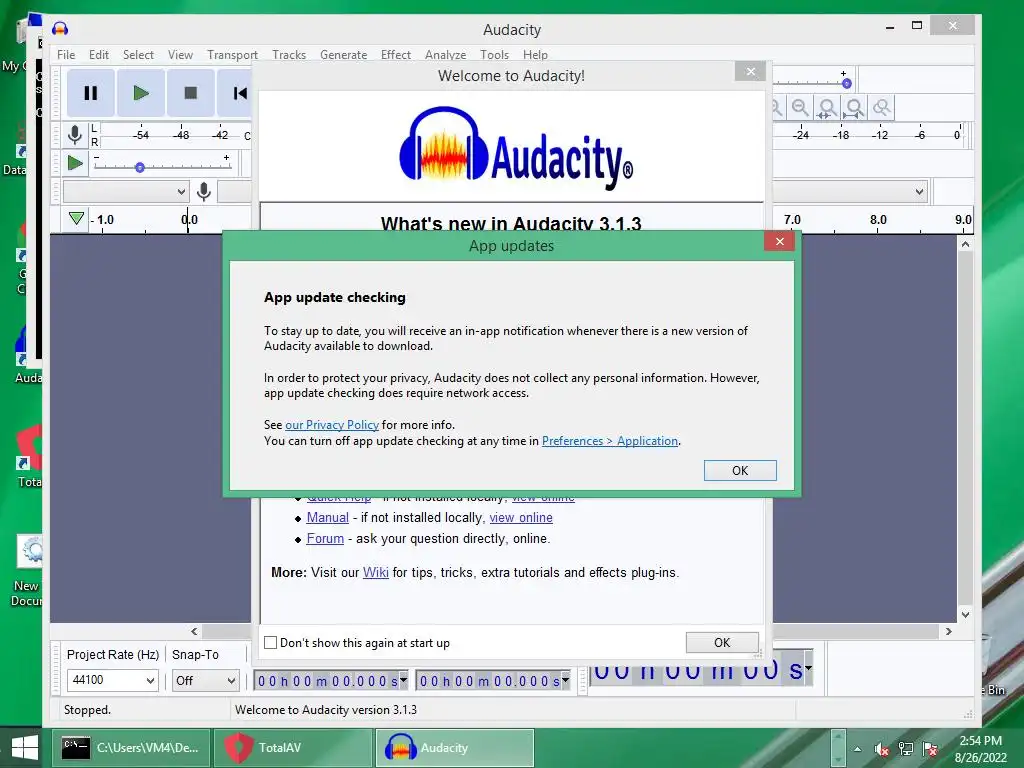Click the green Play transport button
1024x768 pixels.
(x=140, y=93)
